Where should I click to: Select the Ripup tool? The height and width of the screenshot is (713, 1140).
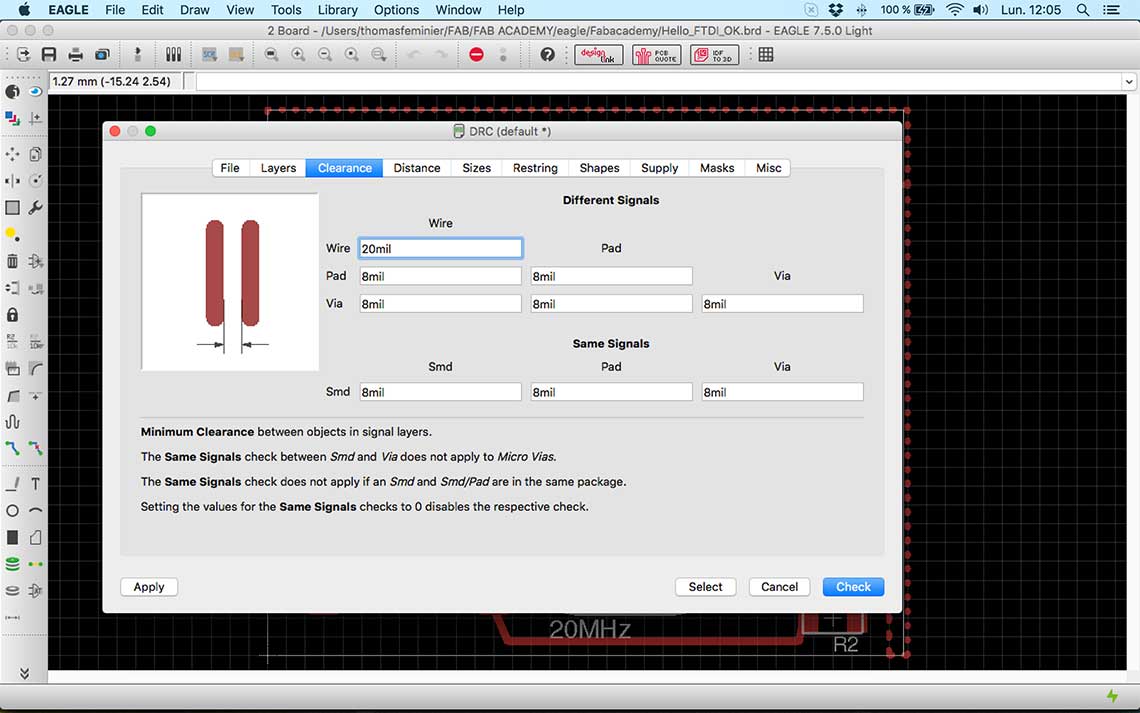click(x=35, y=448)
